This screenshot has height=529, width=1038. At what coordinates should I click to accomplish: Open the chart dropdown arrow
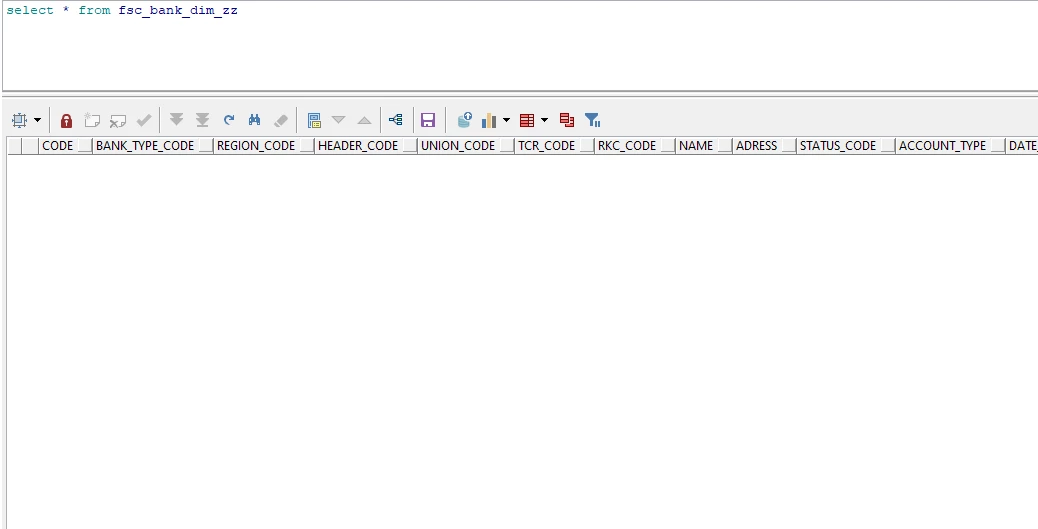[x=506, y=120]
